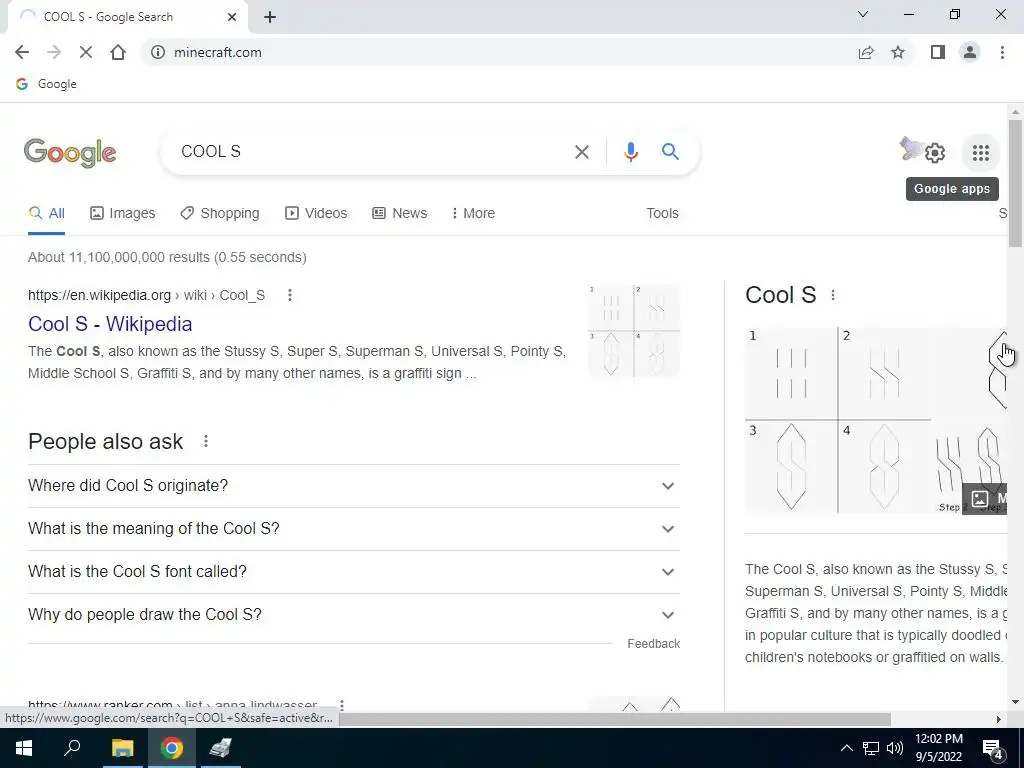Open the Cool S - Wikipedia link
Image resolution: width=1024 pixels, height=768 pixels.
point(110,324)
